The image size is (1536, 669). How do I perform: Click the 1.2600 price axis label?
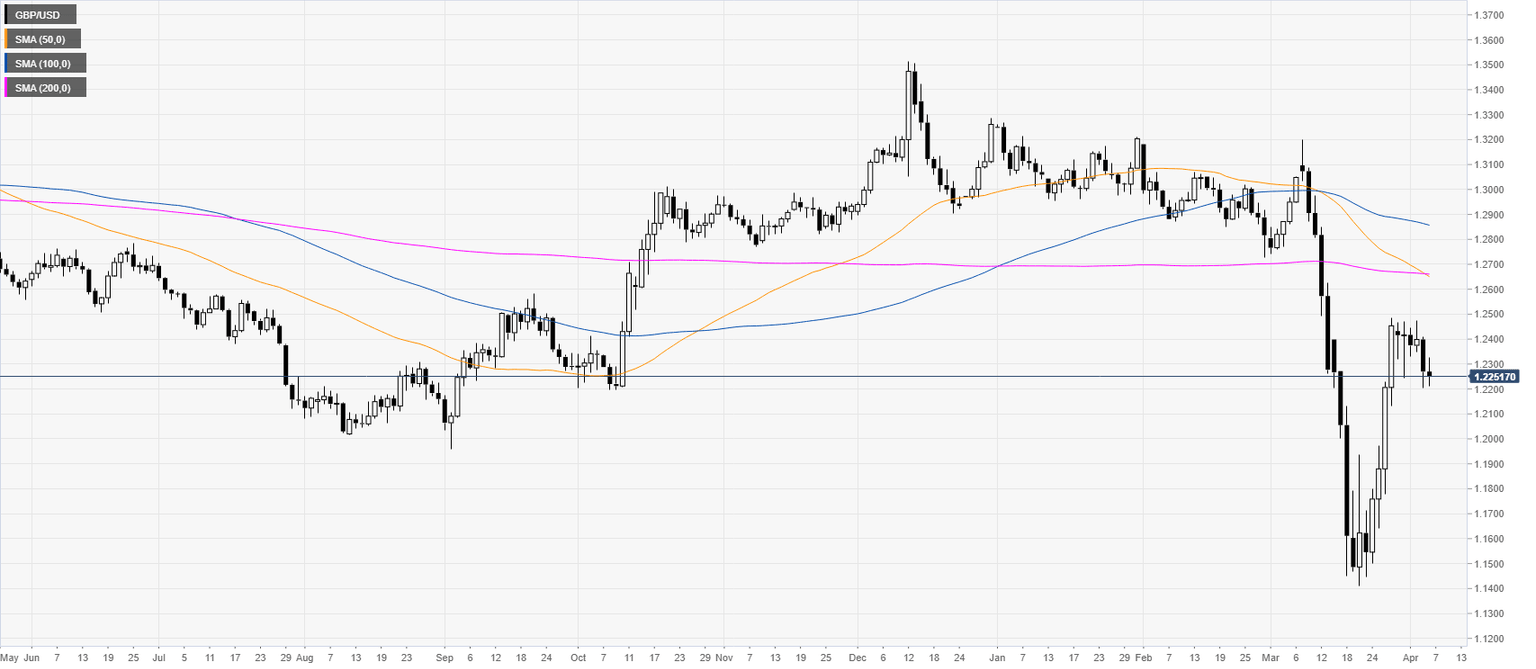1487,290
